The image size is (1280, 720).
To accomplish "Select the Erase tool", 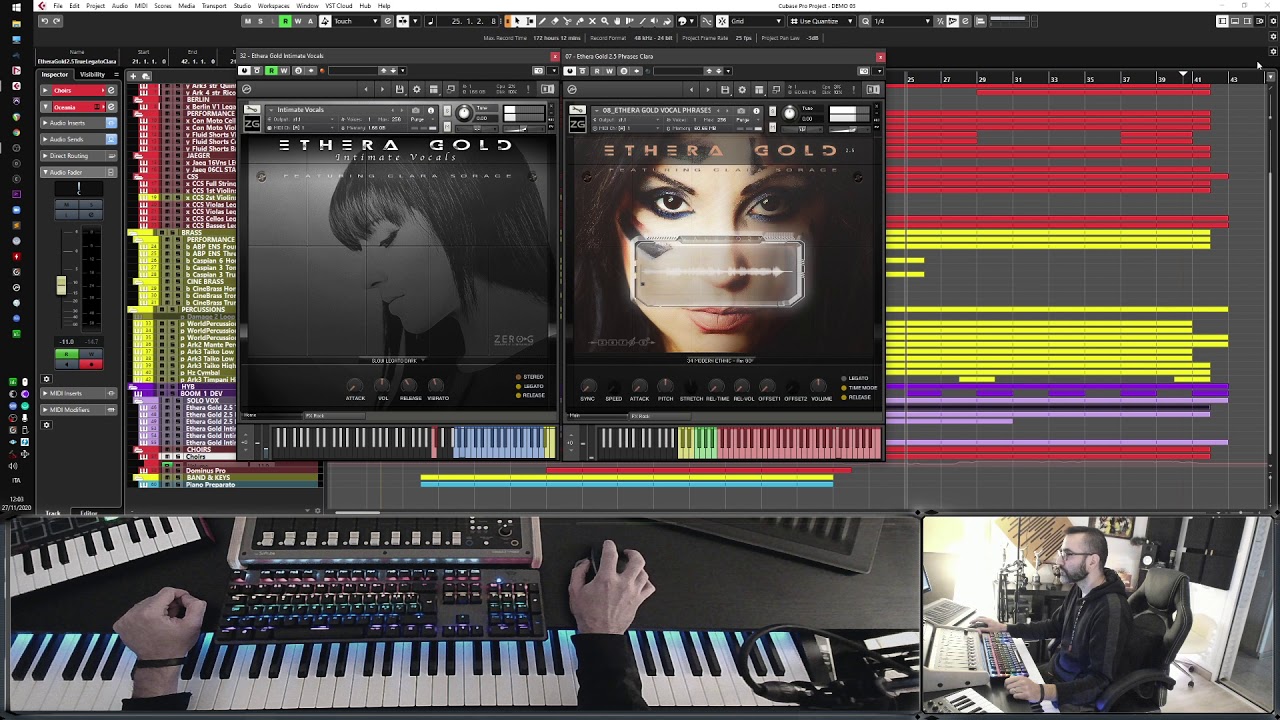I will point(554,21).
